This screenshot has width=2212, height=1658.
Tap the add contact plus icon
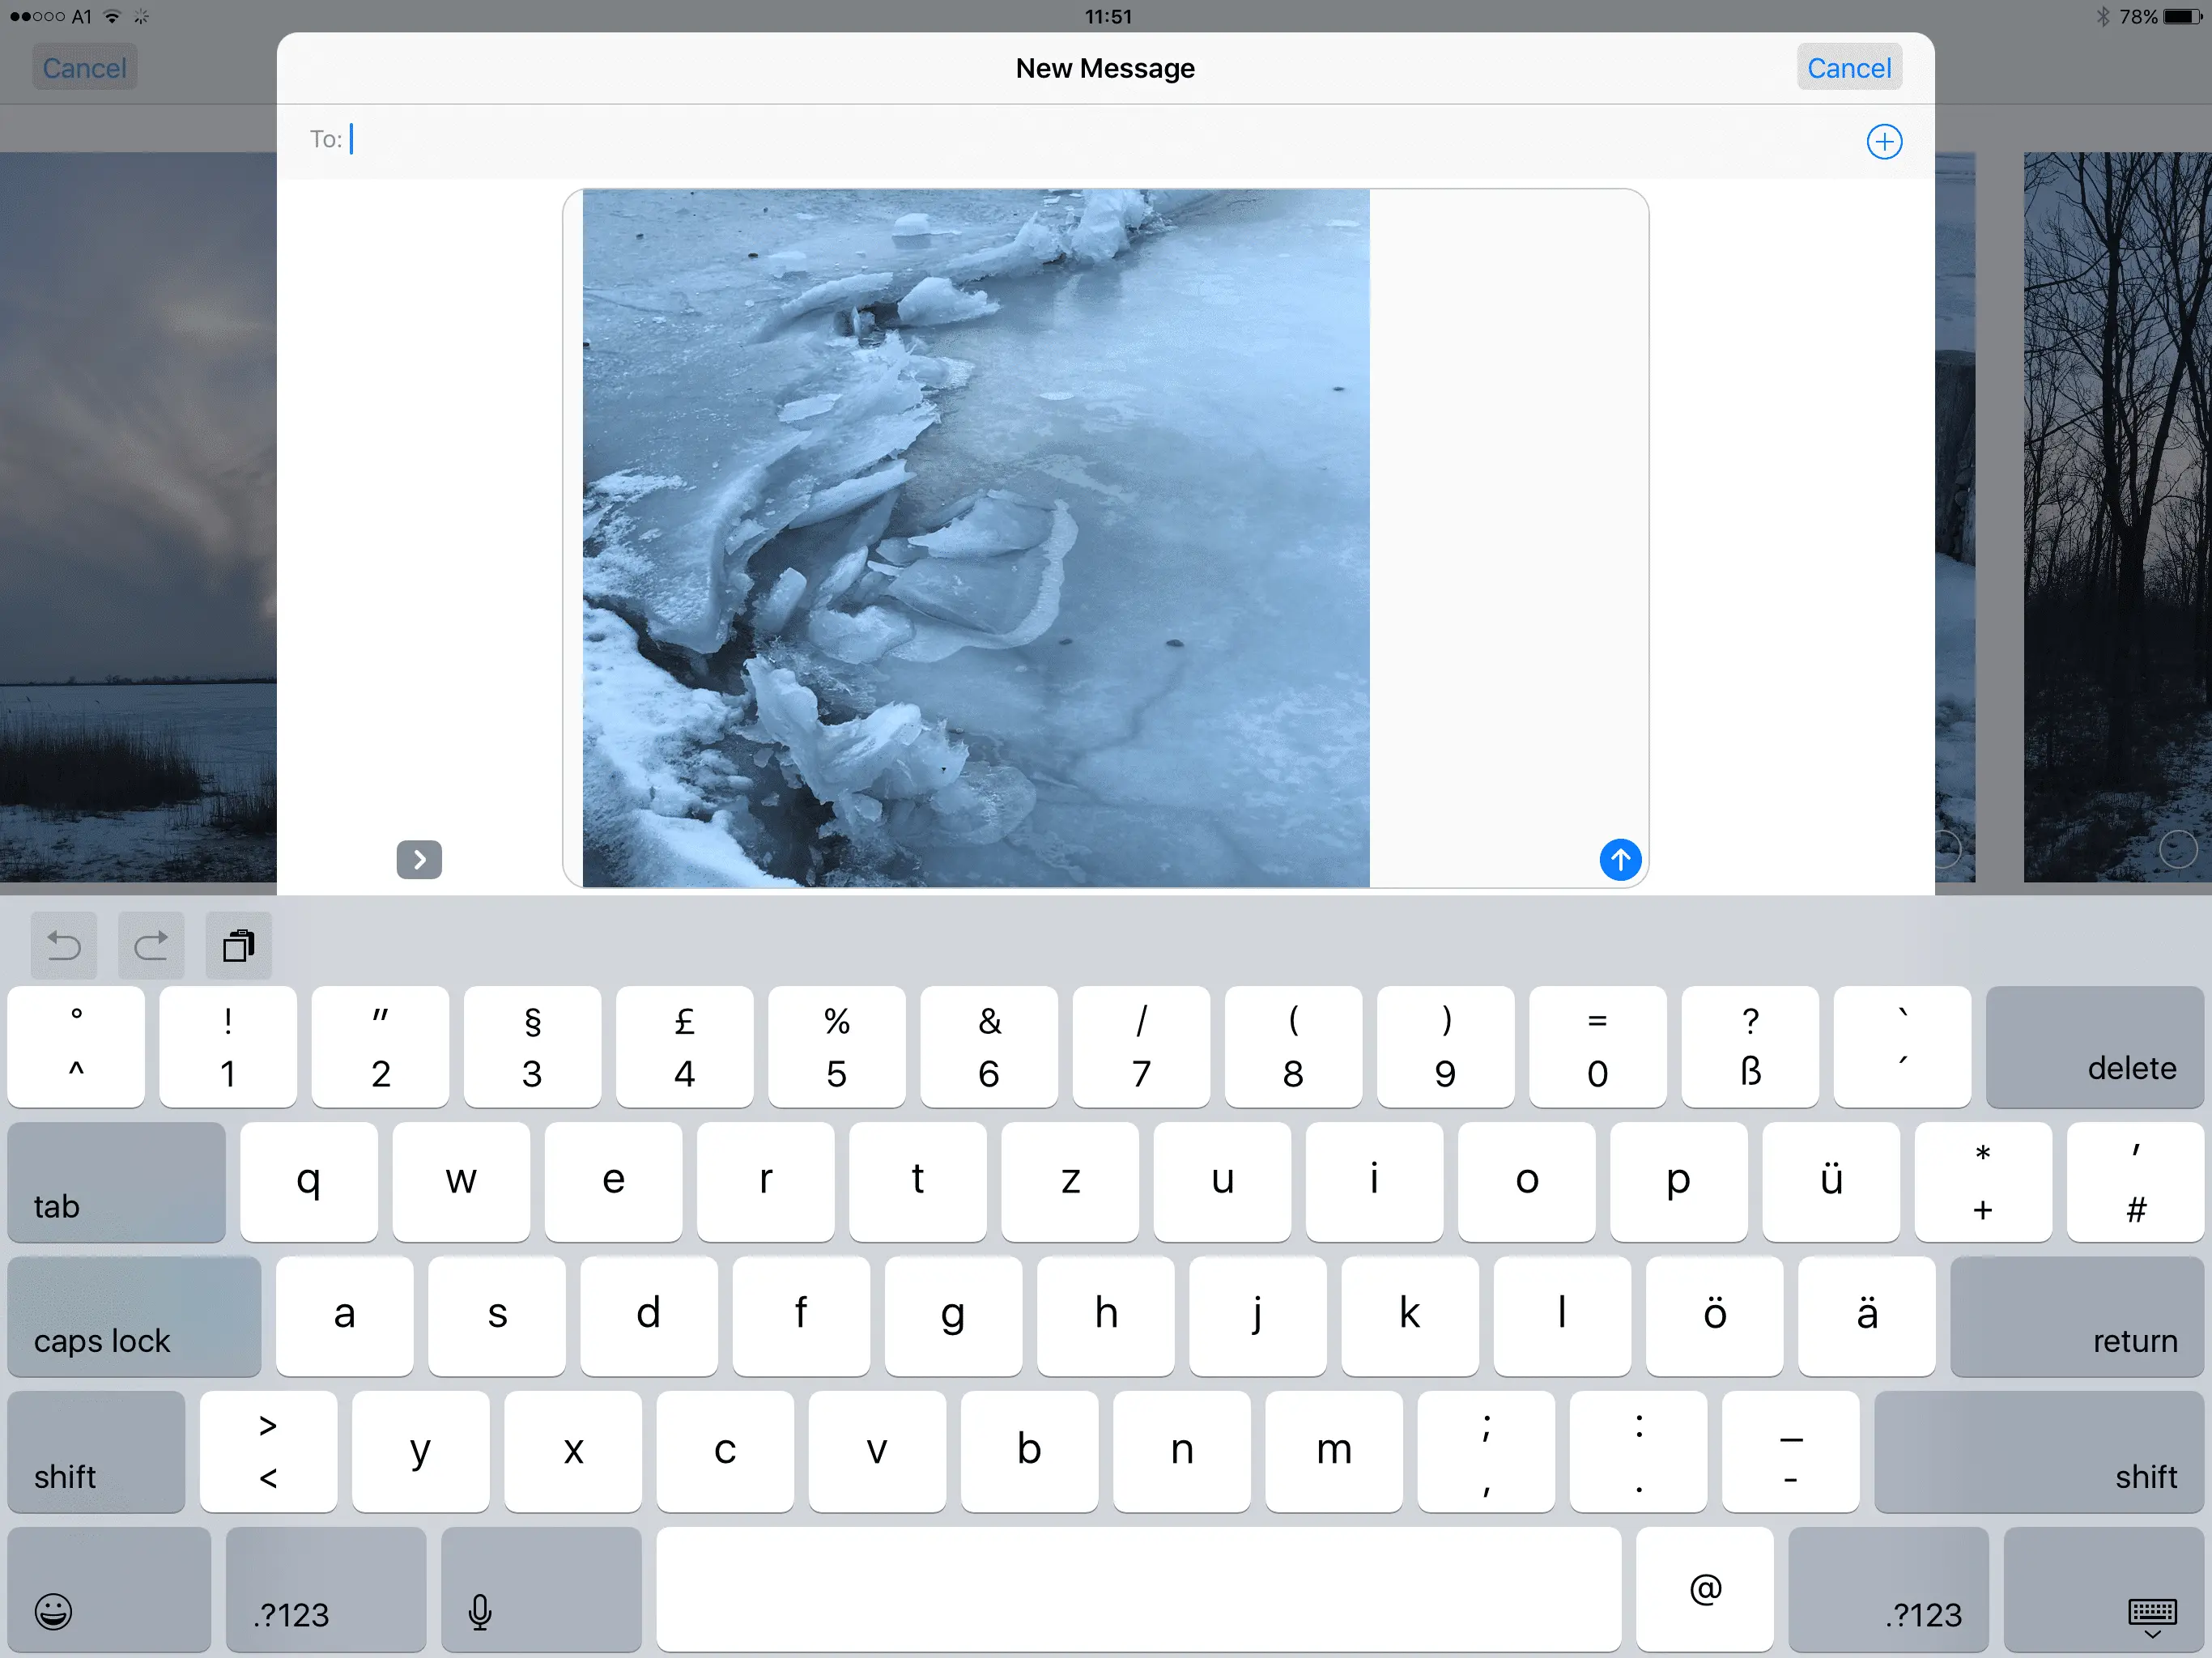pyautogui.click(x=1884, y=141)
